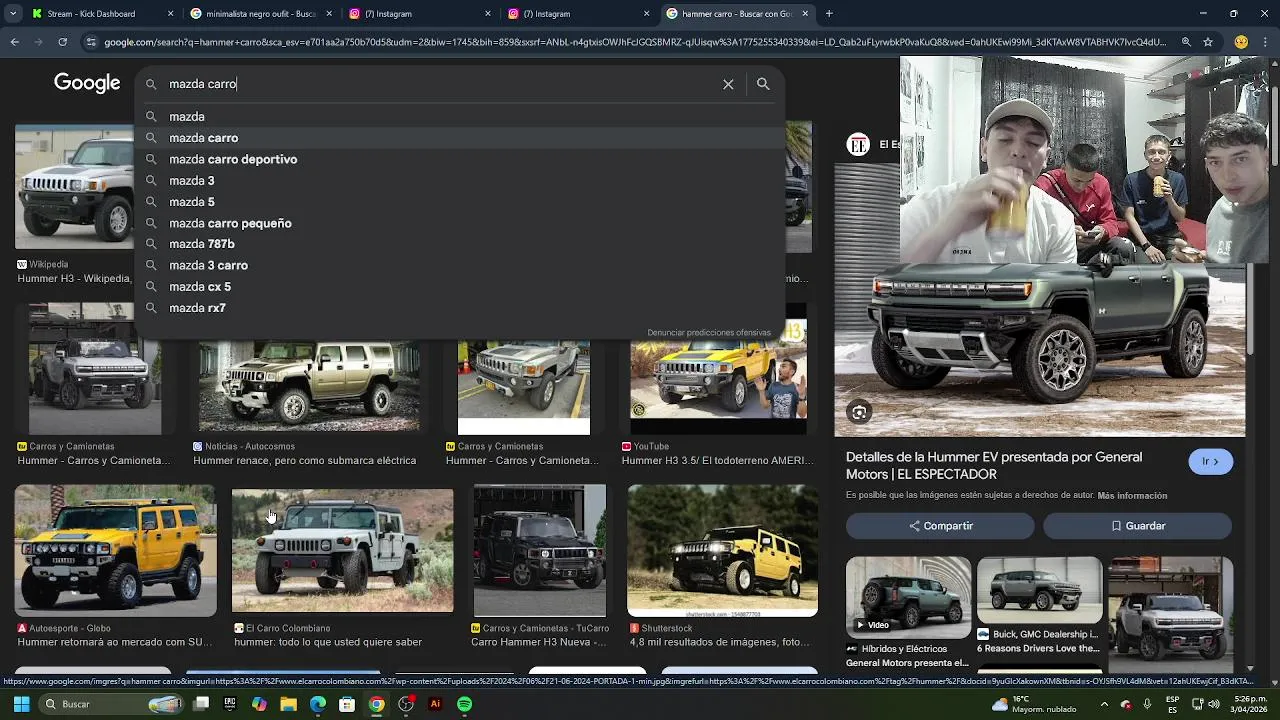Screen dimensions: 1280x720
Task: Go back with the browser back arrow
Action: point(14,42)
